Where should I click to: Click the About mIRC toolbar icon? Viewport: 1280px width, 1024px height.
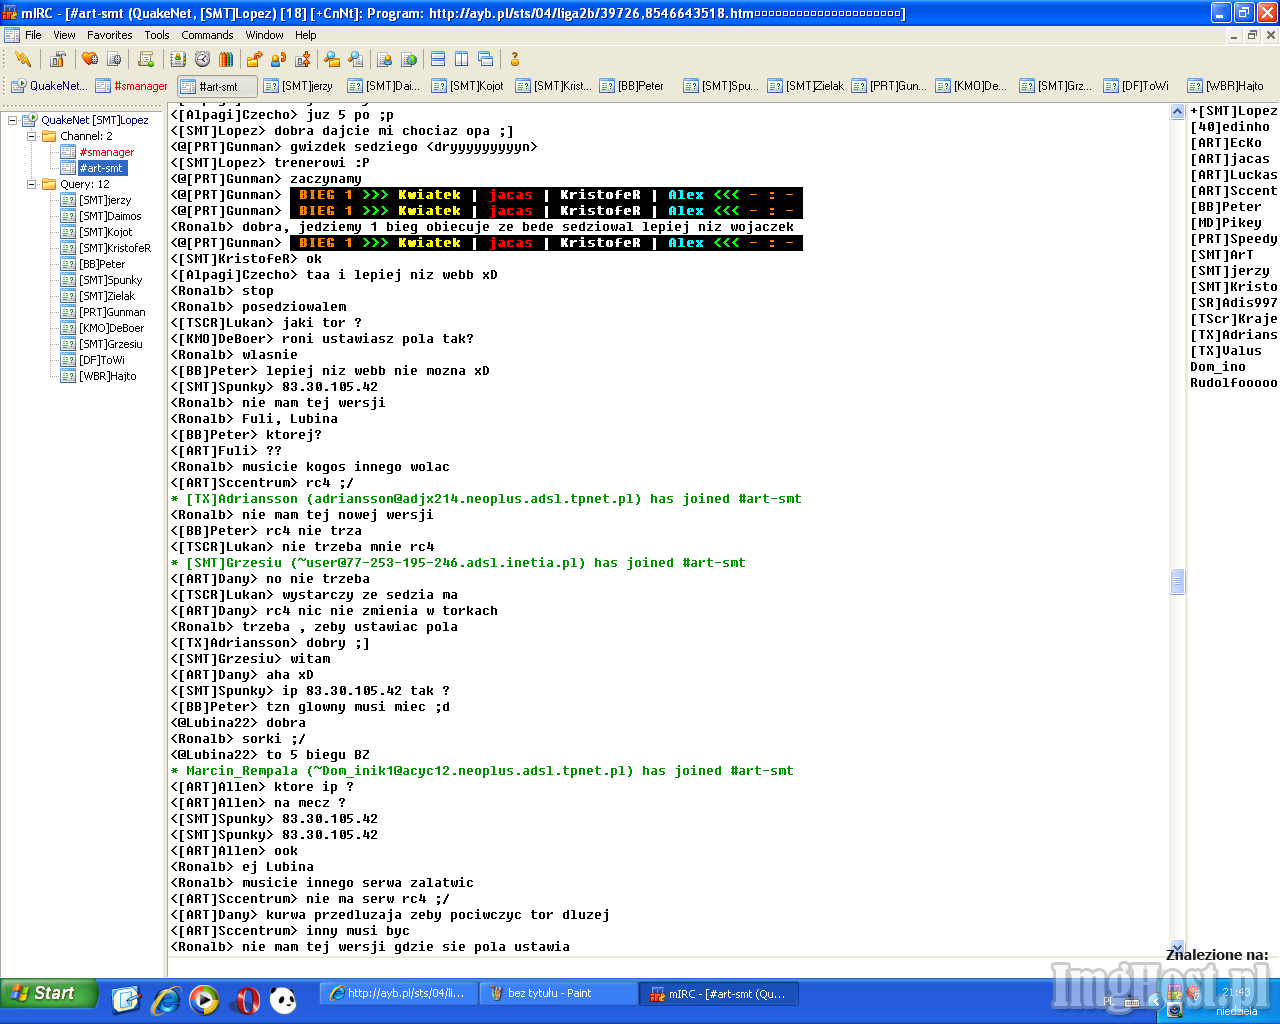pyautogui.click(x=515, y=59)
